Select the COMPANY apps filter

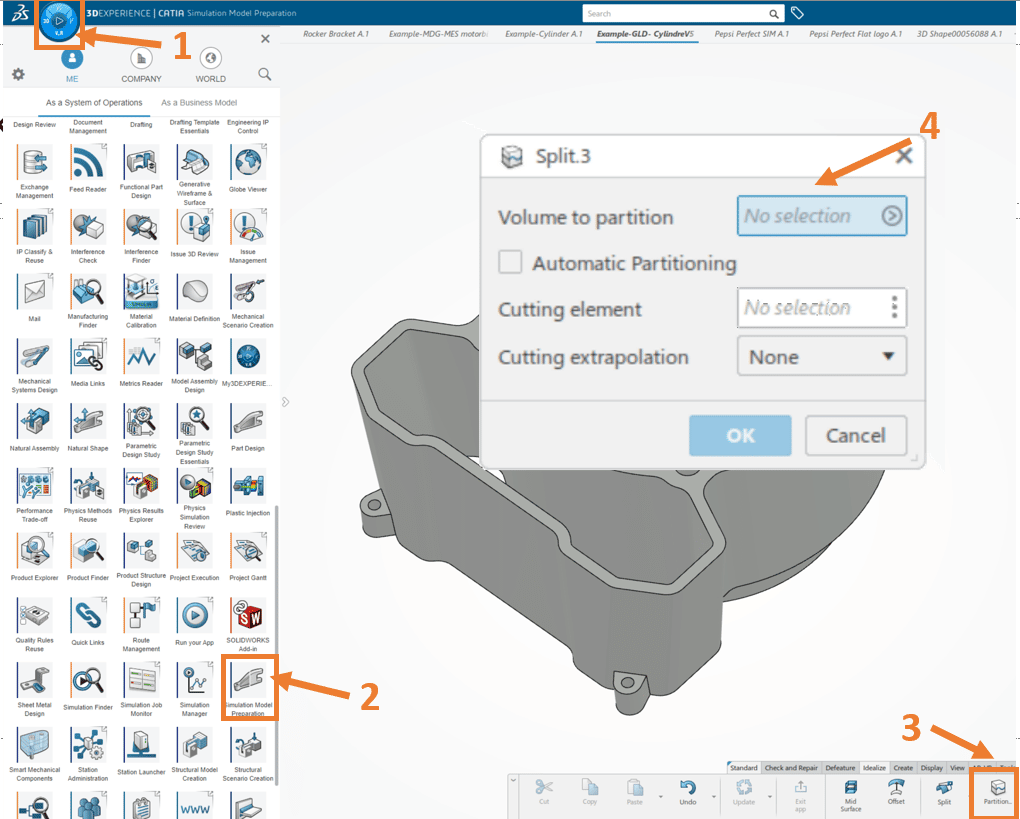pyautogui.click(x=141, y=66)
